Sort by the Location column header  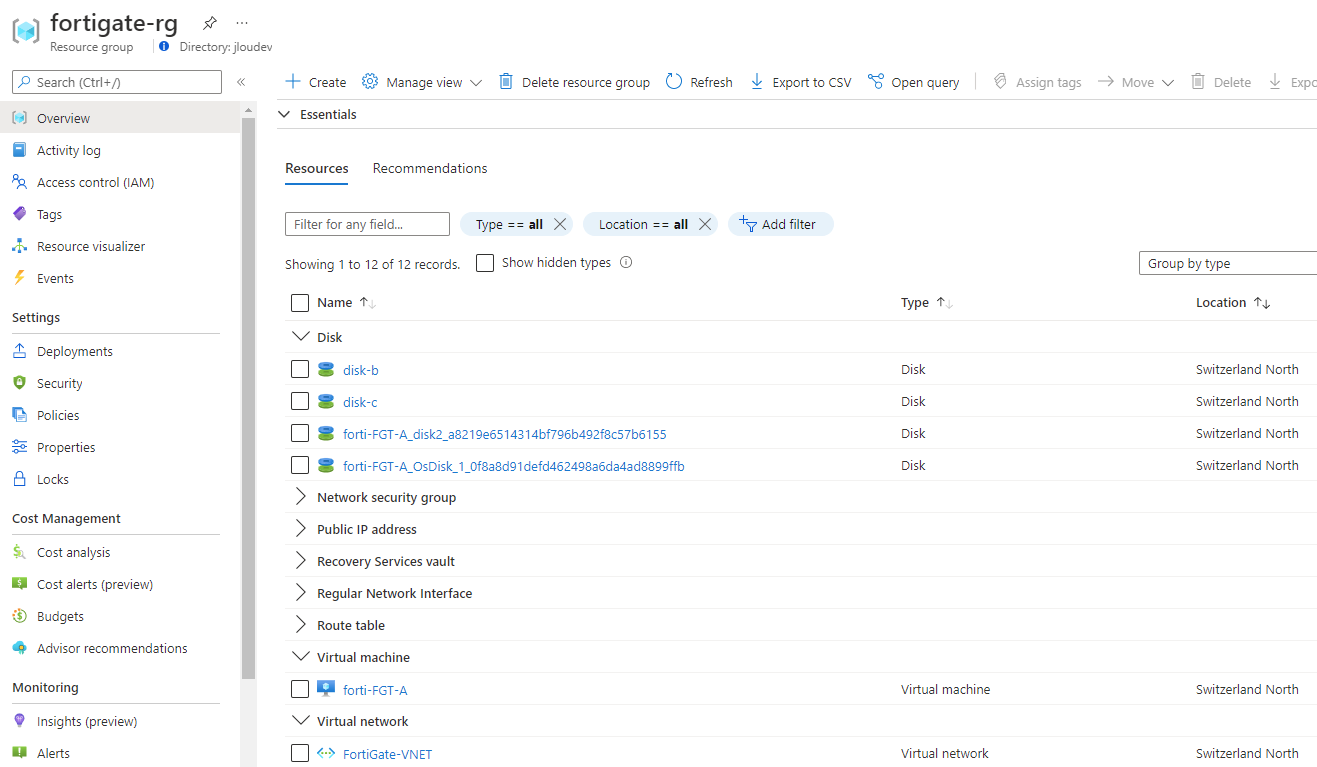click(x=1233, y=303)
